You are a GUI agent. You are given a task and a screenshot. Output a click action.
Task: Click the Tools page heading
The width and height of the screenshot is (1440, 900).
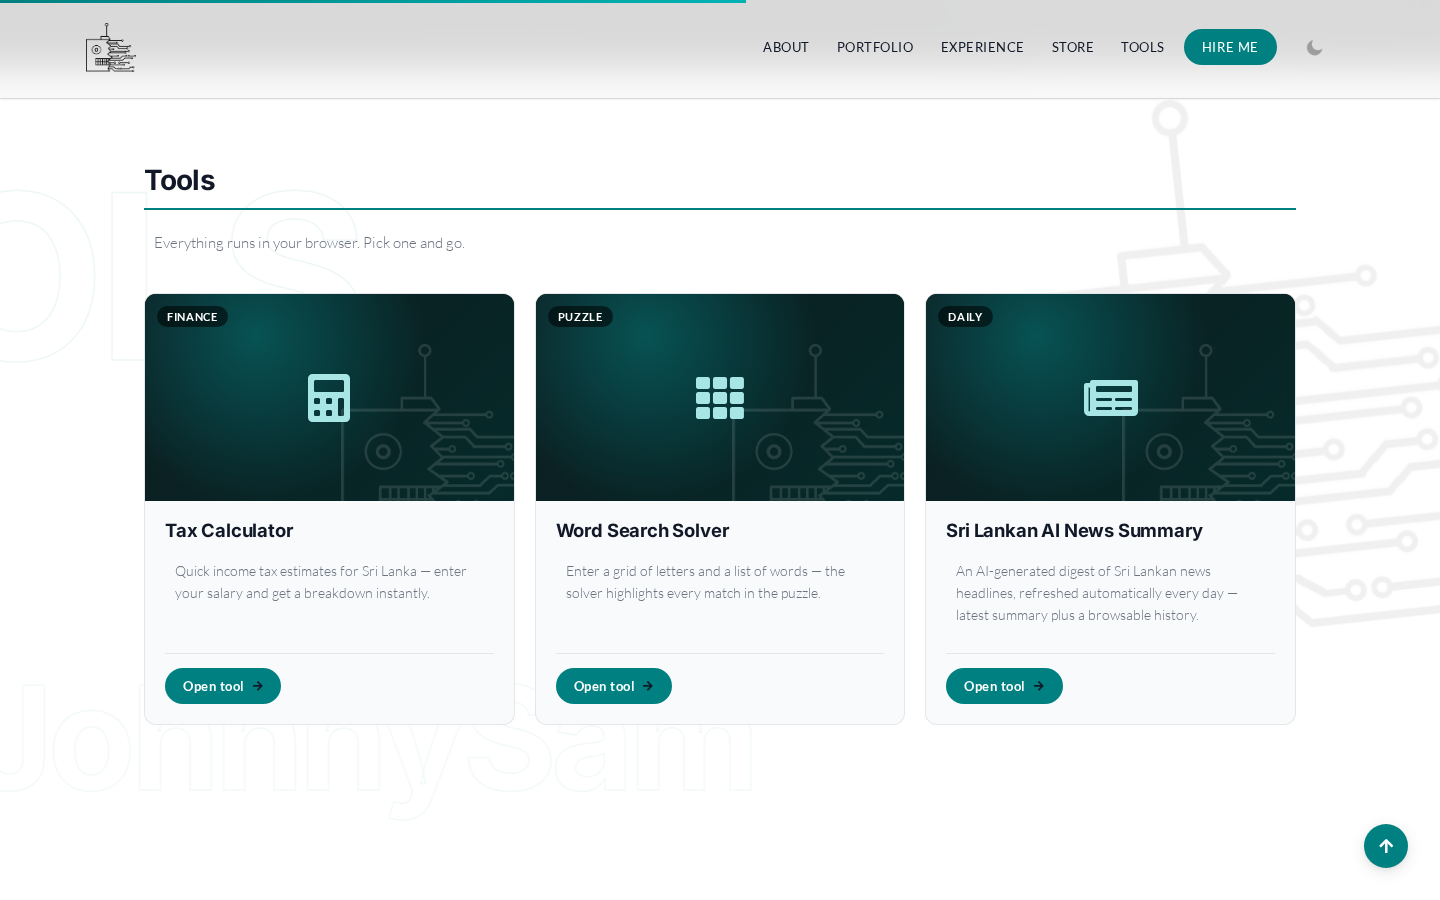(180, 180)
